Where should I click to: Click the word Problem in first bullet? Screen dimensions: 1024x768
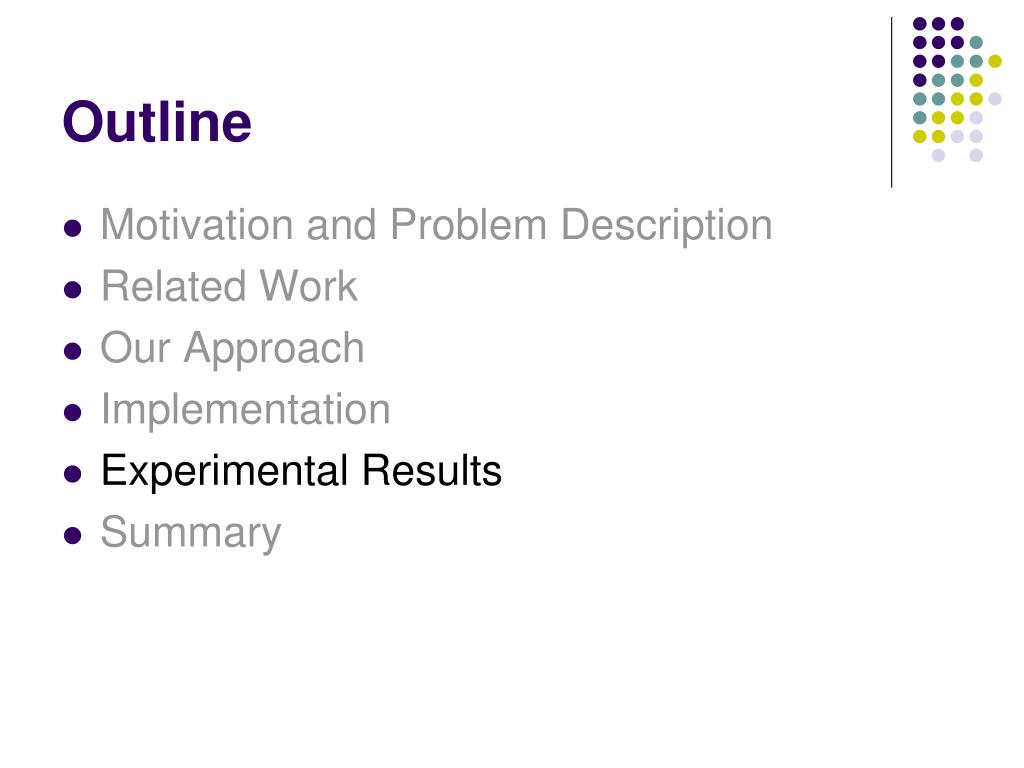468,225
